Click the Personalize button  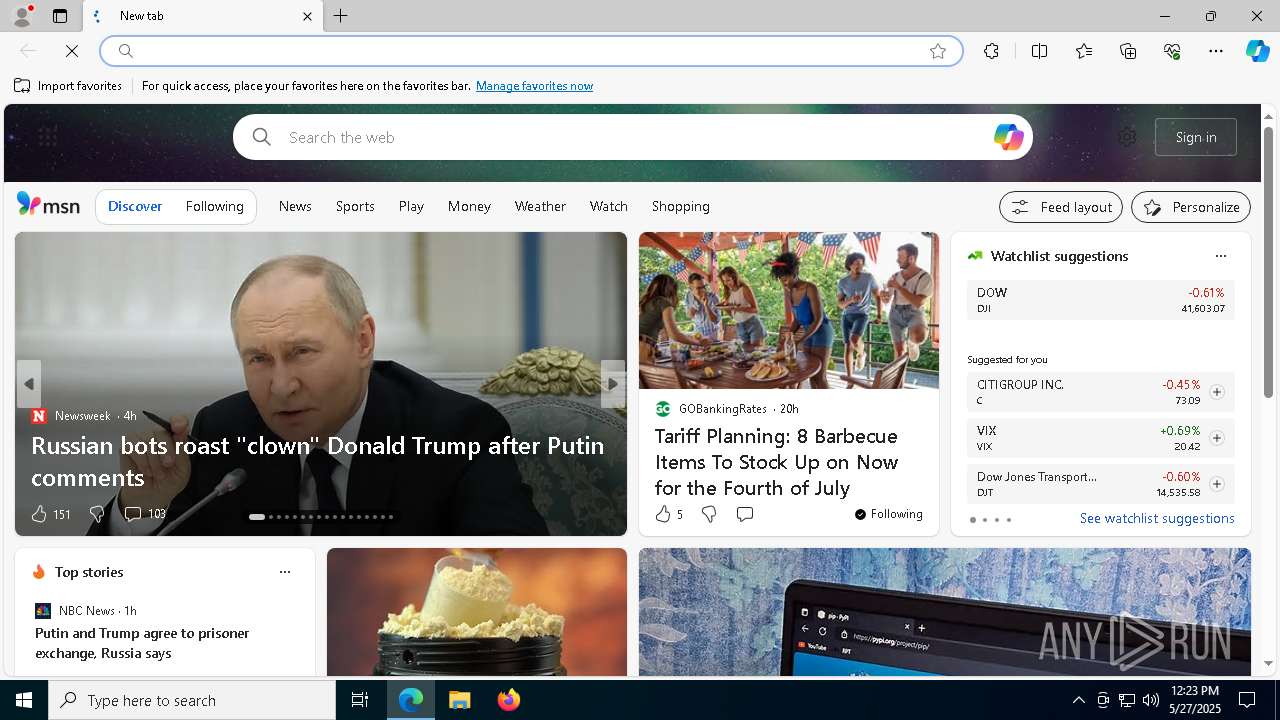[1191, 207]
